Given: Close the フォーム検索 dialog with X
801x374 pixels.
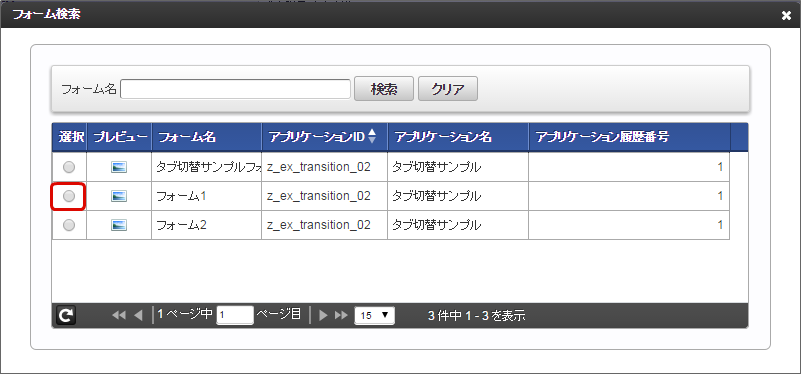Looking at the screenshot, I should pos(786,16).
